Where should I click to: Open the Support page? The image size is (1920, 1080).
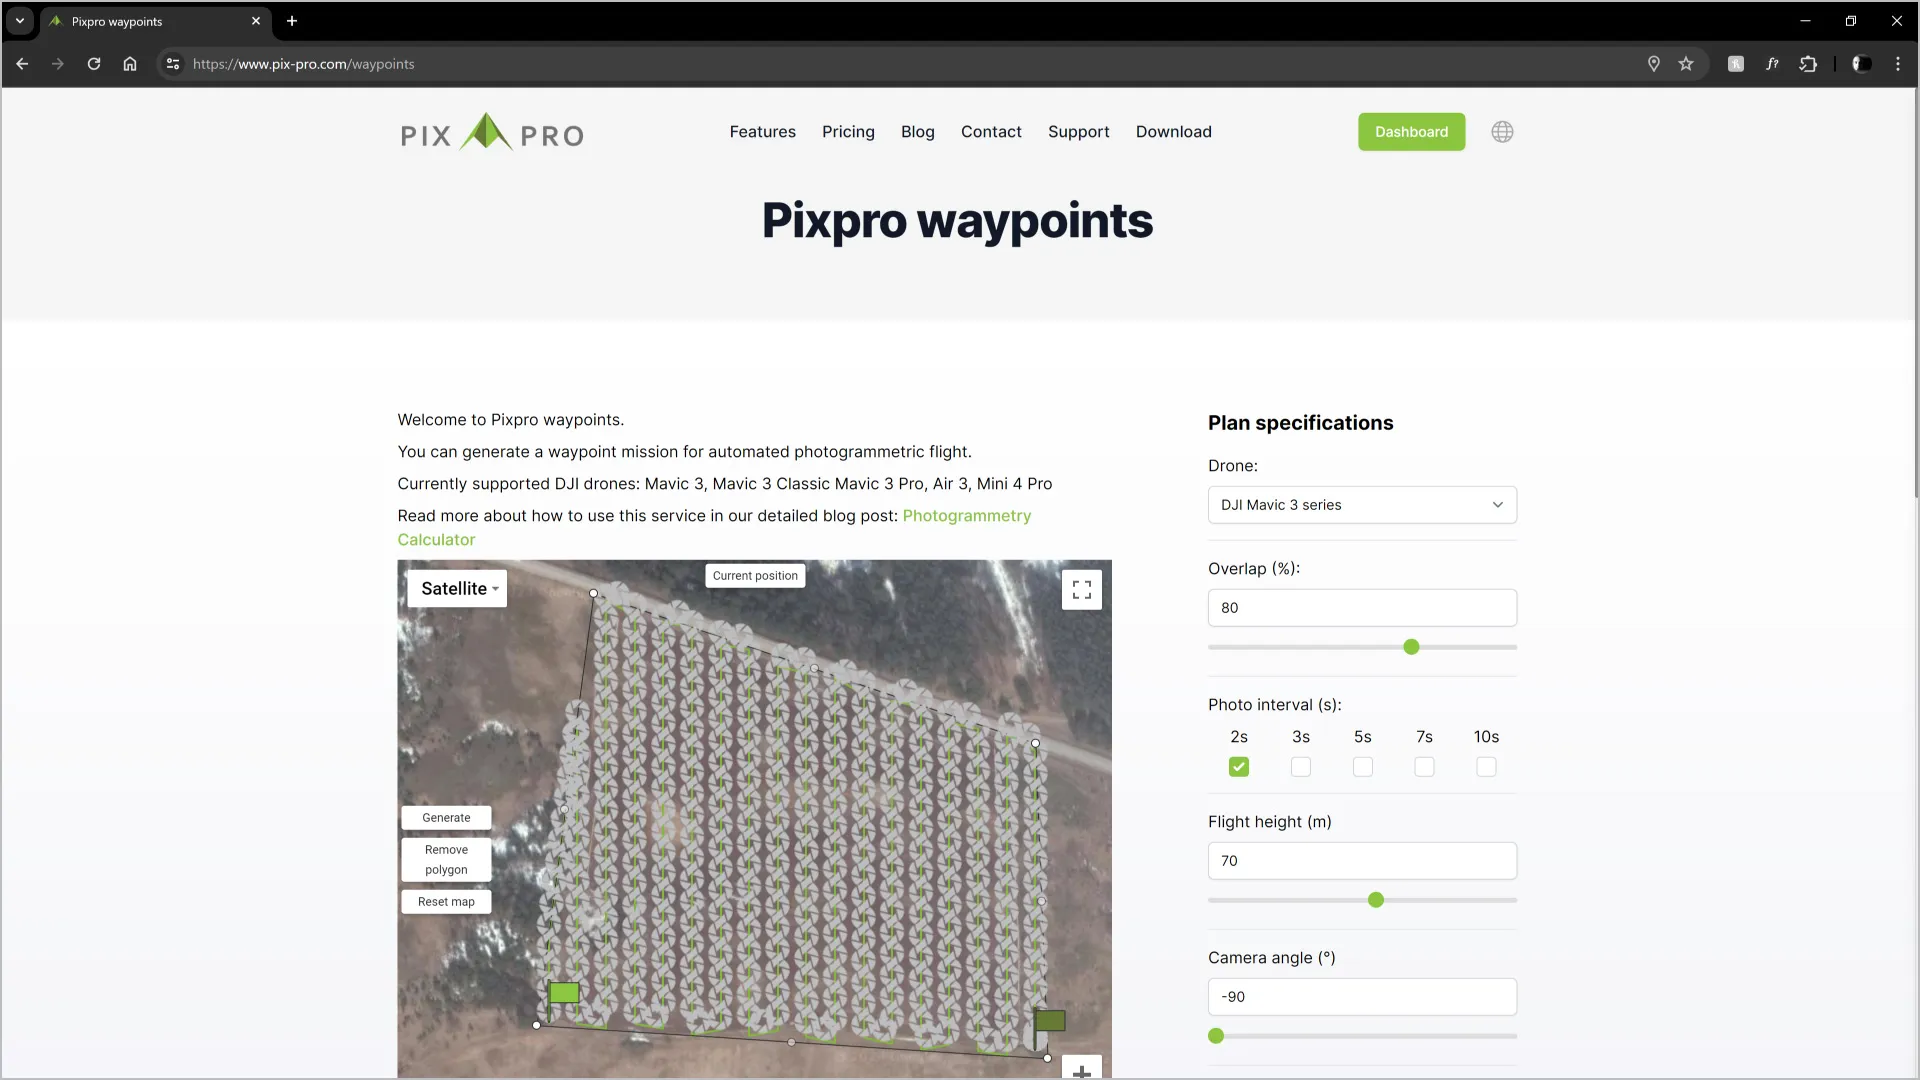coord(1079,132)
